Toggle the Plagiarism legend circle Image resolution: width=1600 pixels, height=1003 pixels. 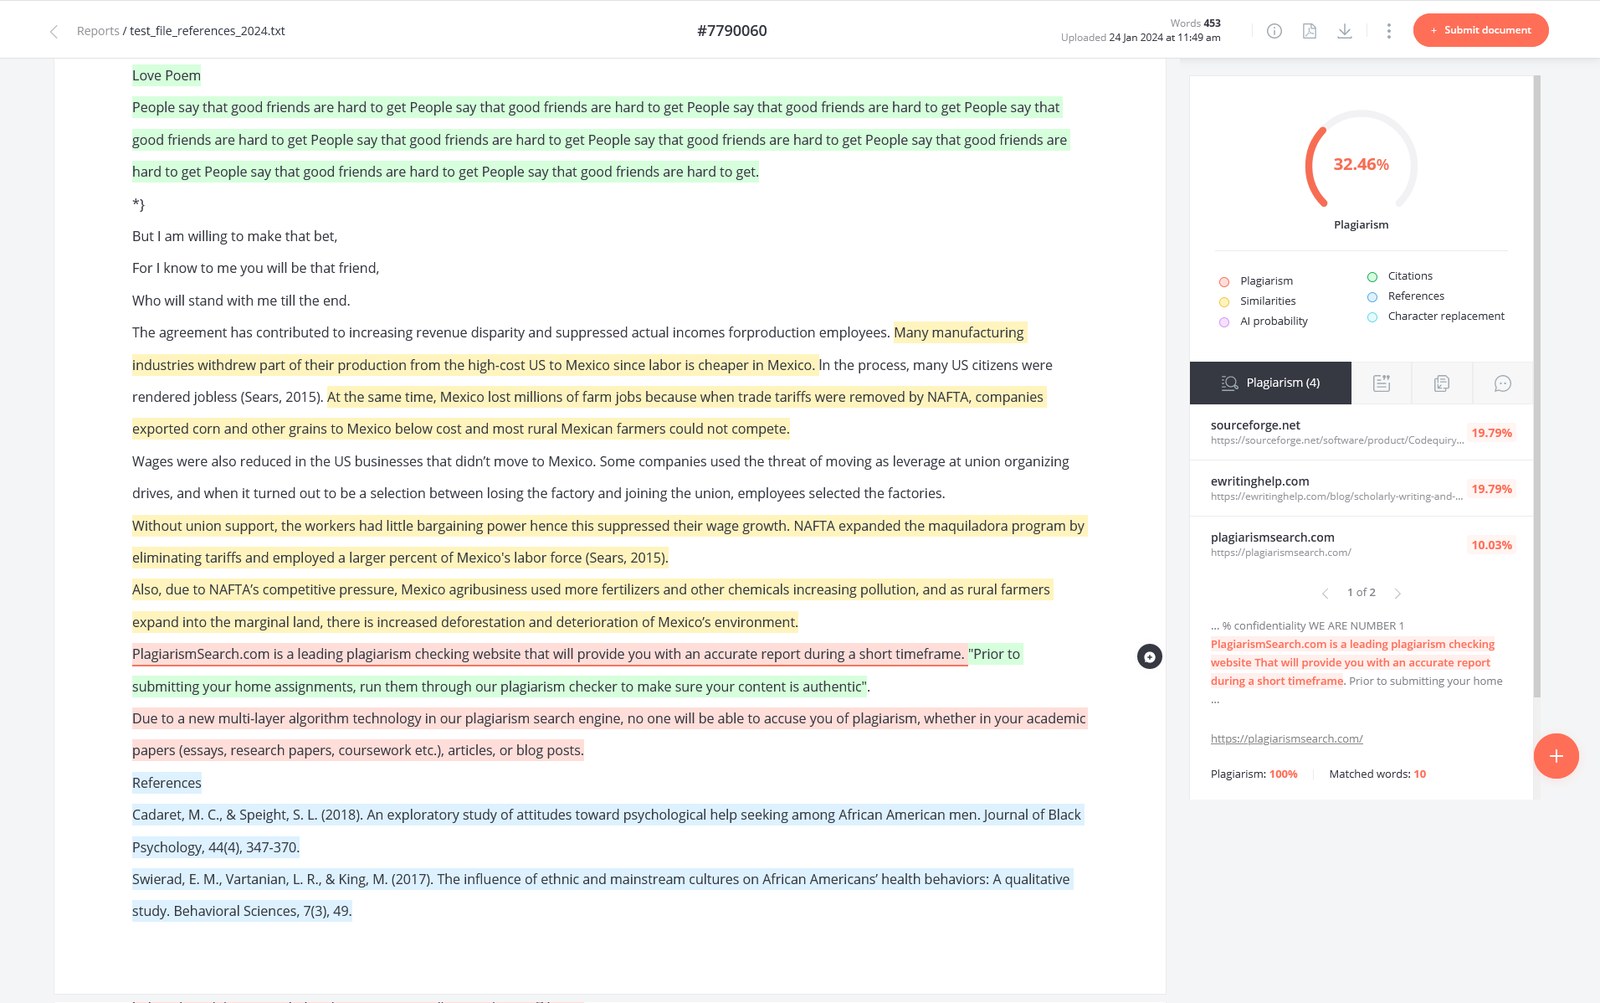tap(1224, 282)
